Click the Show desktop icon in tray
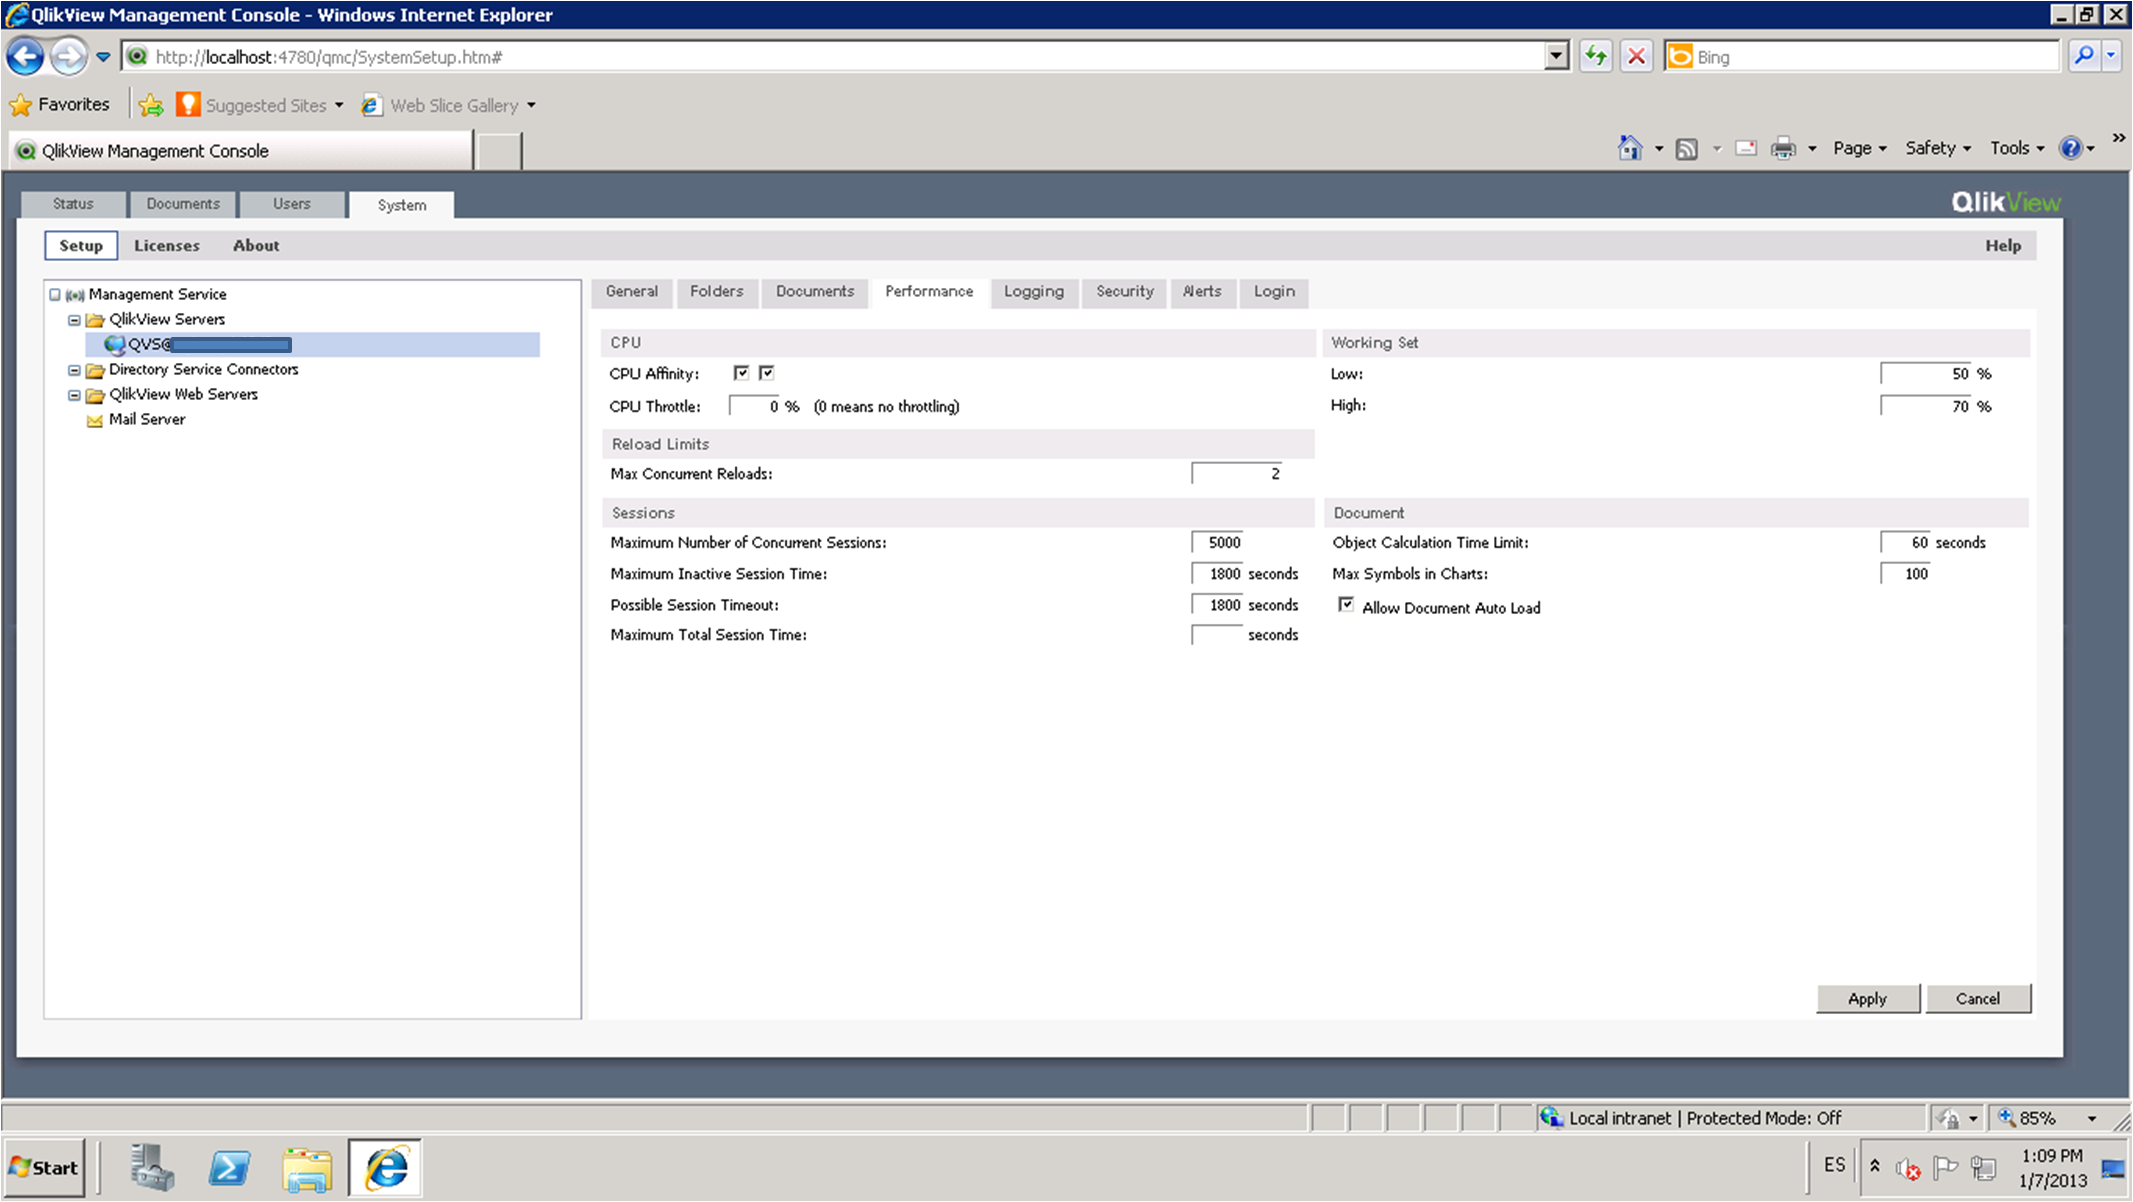The width and height of the screenshot is (2133, 1202). point(2113,1168)
